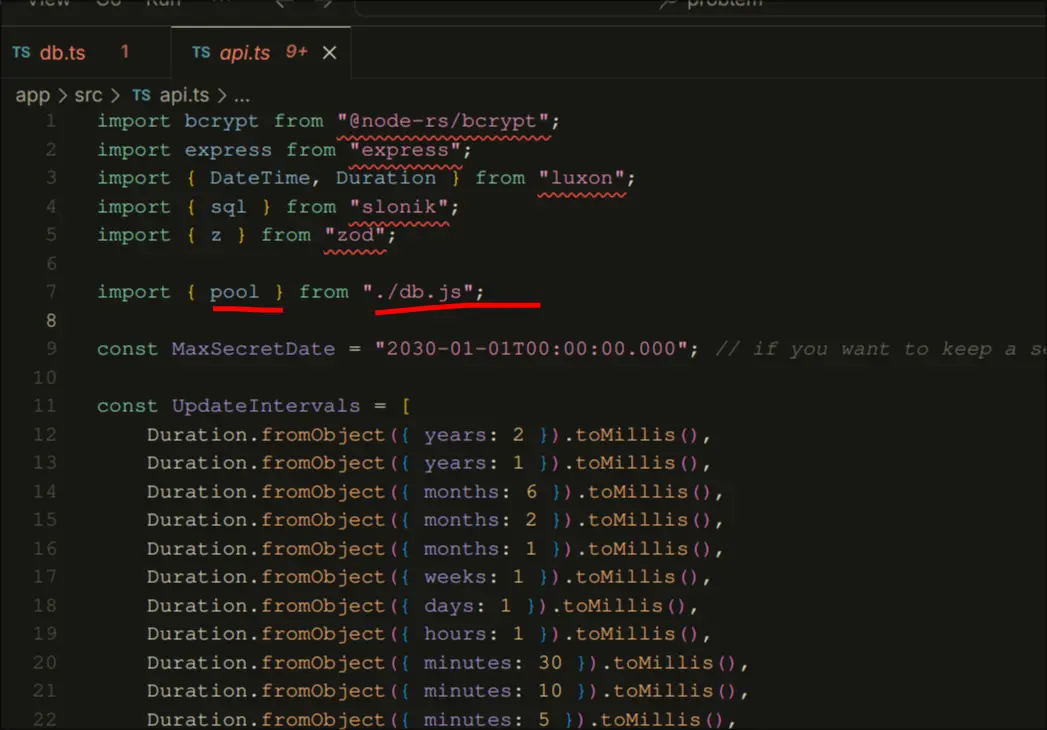Click the search magnifier icon in title bar
The height and width of the screenshot is (730, 1047).
tap(668, 4)
